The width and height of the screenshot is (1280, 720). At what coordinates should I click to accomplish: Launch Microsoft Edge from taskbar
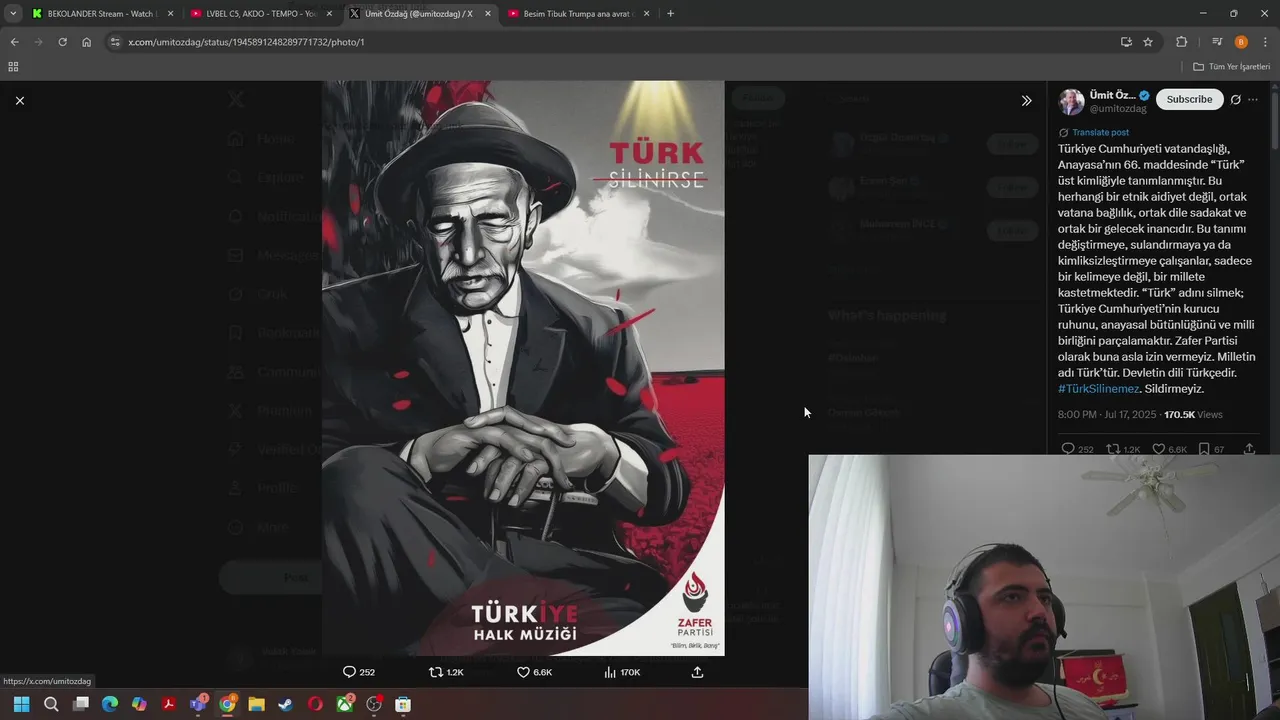[x=110, y=704]
